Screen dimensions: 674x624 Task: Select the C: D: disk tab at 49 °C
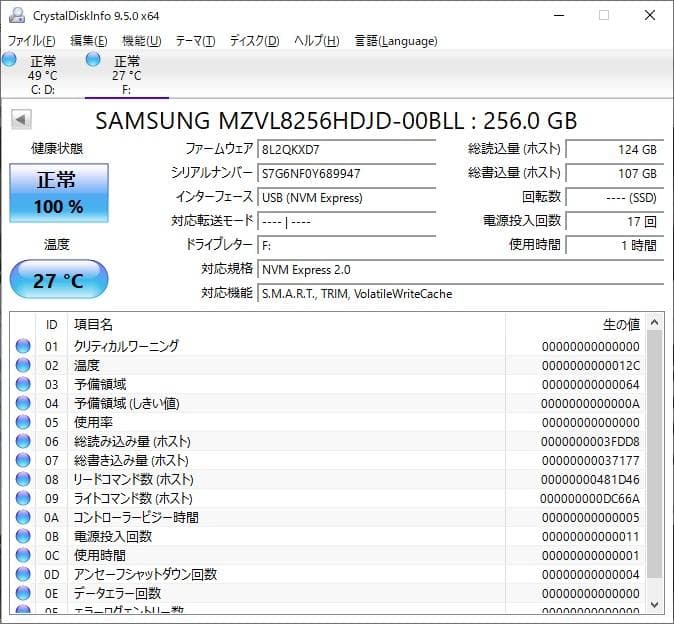pyautogui.click(x=42, y=74)
